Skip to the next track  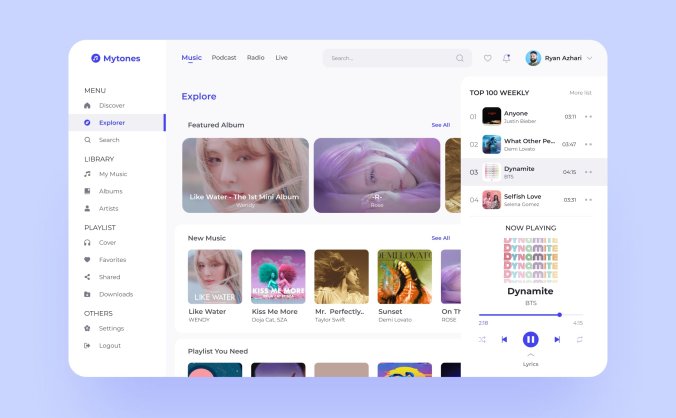tap(557, 339)
